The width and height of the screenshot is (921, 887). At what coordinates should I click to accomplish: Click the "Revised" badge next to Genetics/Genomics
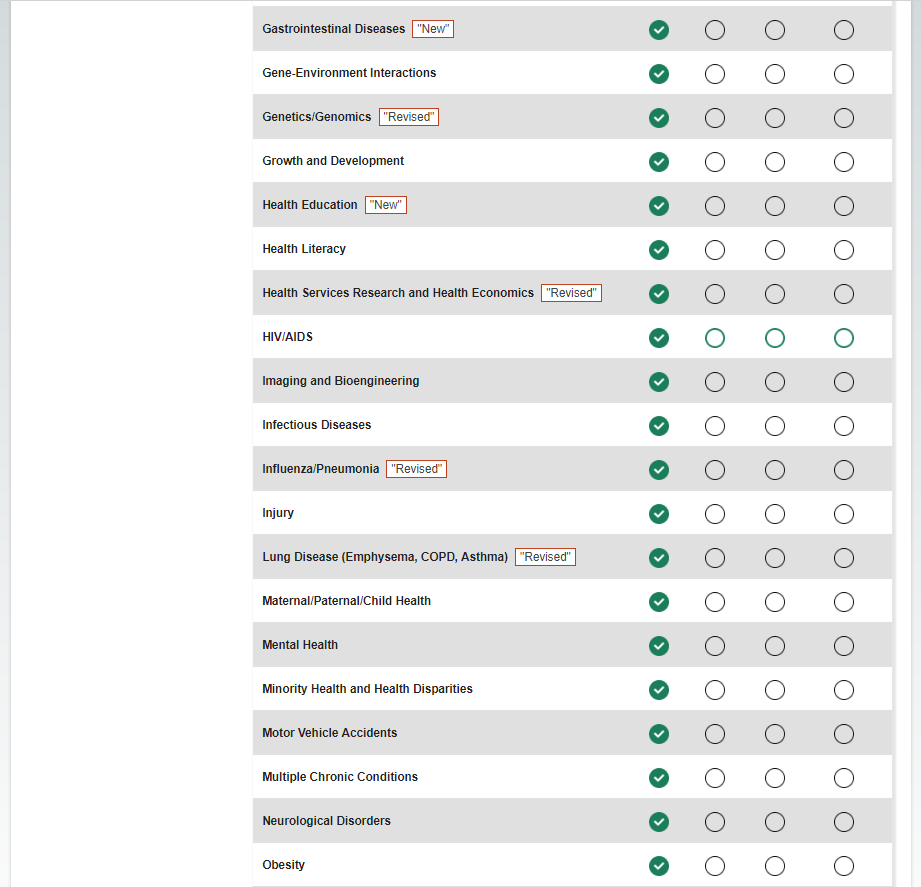409,117
